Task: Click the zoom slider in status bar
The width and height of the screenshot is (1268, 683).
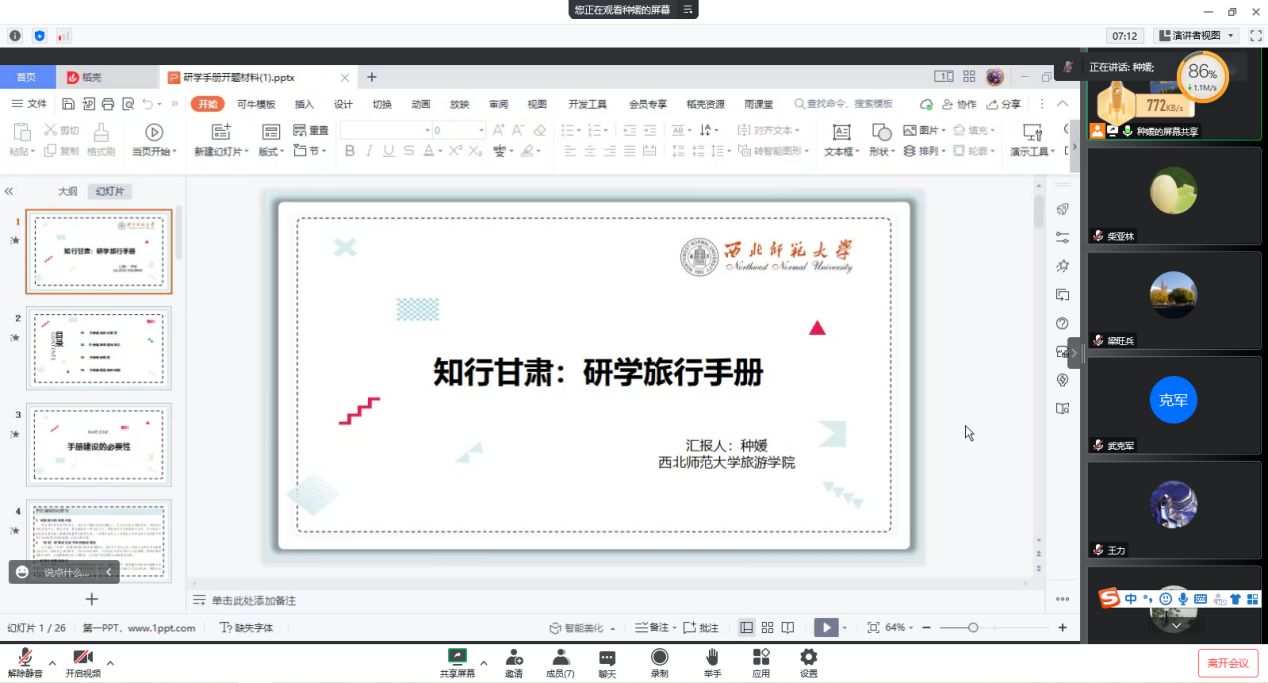Action: pos(973,627)
